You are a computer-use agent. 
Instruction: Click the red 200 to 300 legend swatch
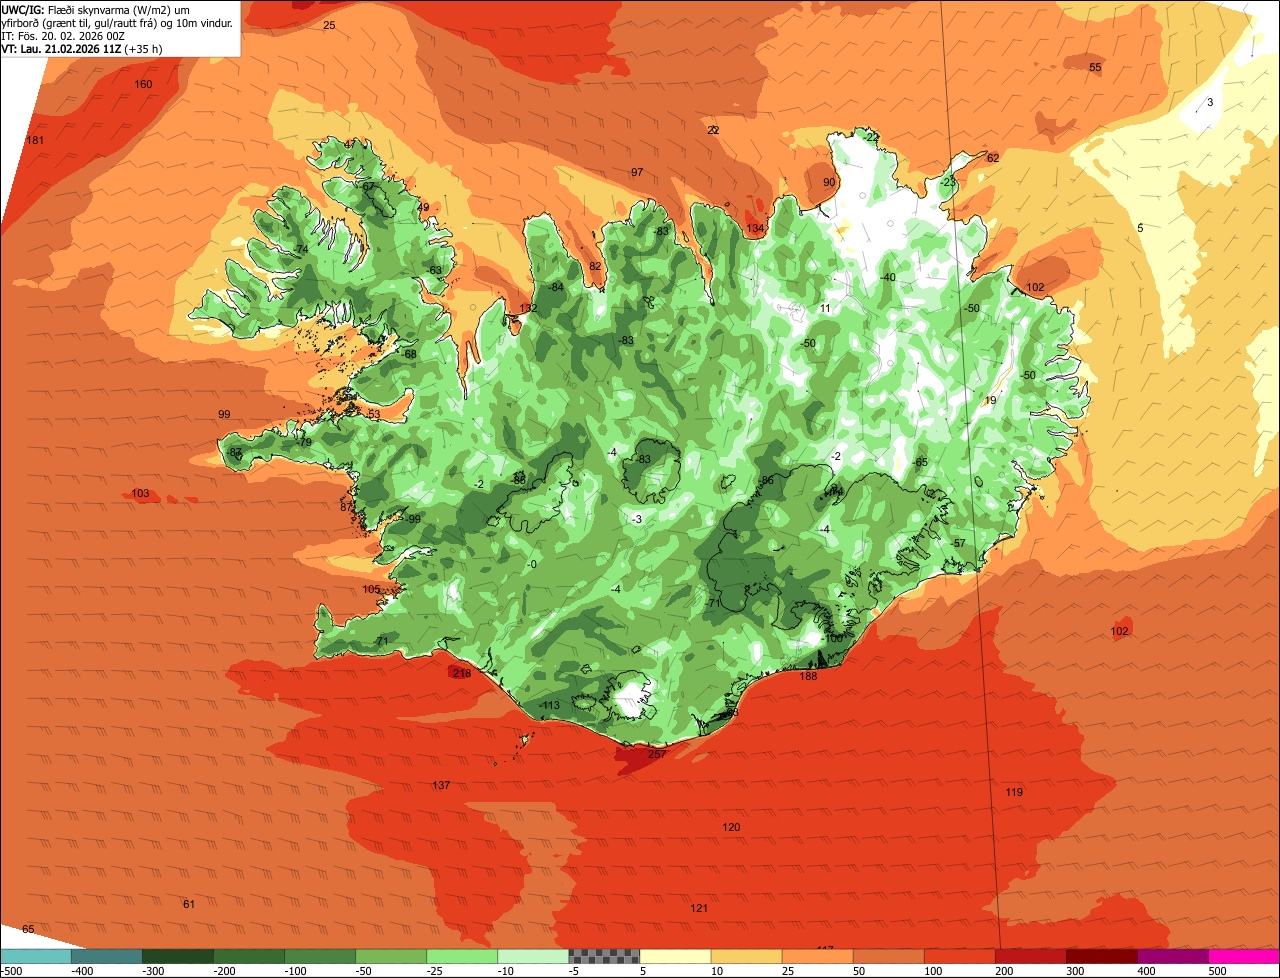tap(1030, 956)
